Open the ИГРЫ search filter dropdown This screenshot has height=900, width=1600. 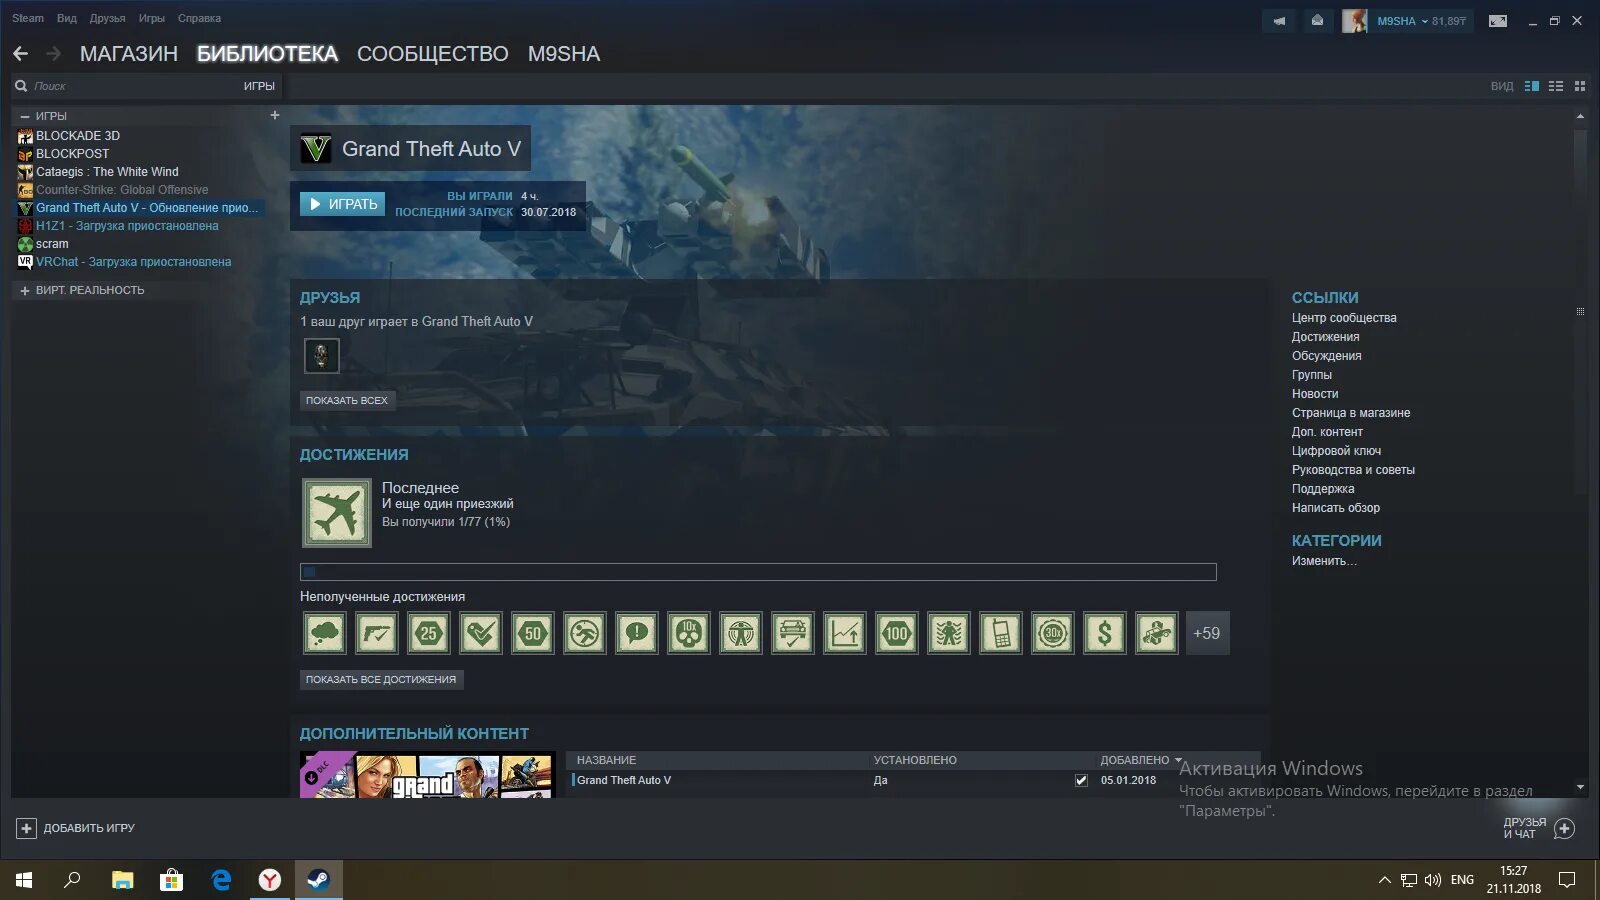click(x=259, y=86)
